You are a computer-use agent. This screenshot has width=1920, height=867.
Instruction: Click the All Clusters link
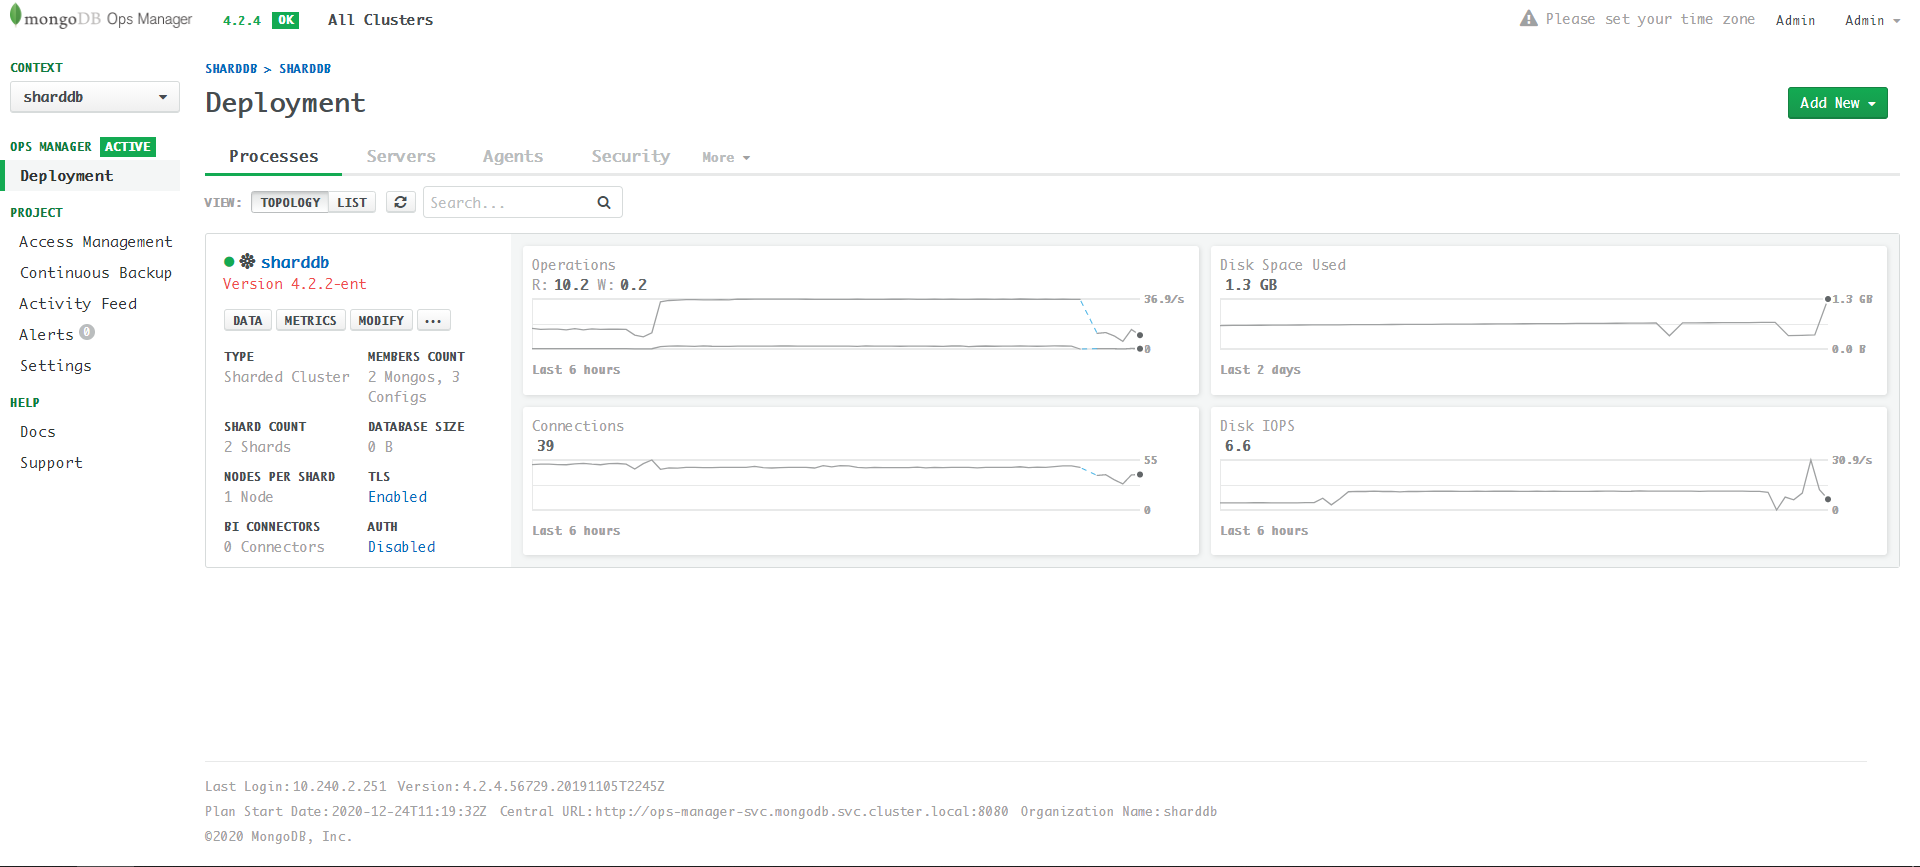point(381,20)
